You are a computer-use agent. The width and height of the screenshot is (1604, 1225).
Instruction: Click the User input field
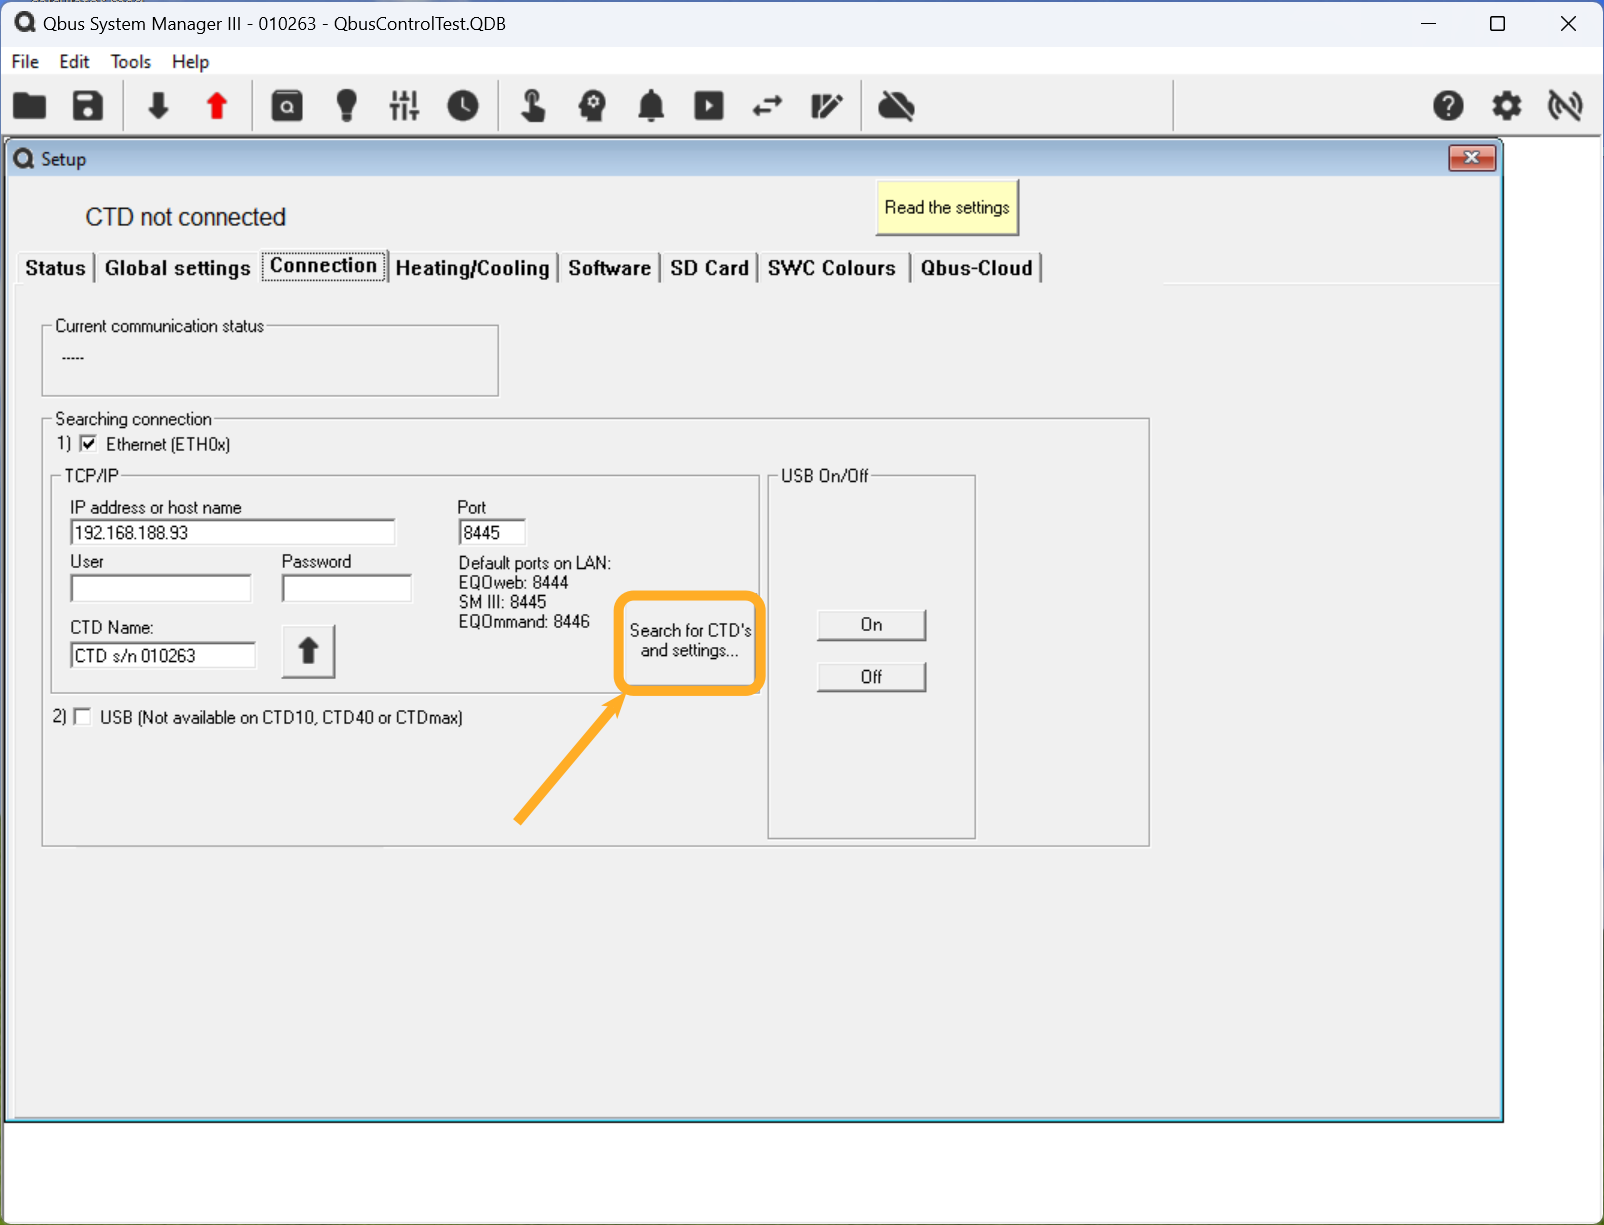[x=161, y=588]
